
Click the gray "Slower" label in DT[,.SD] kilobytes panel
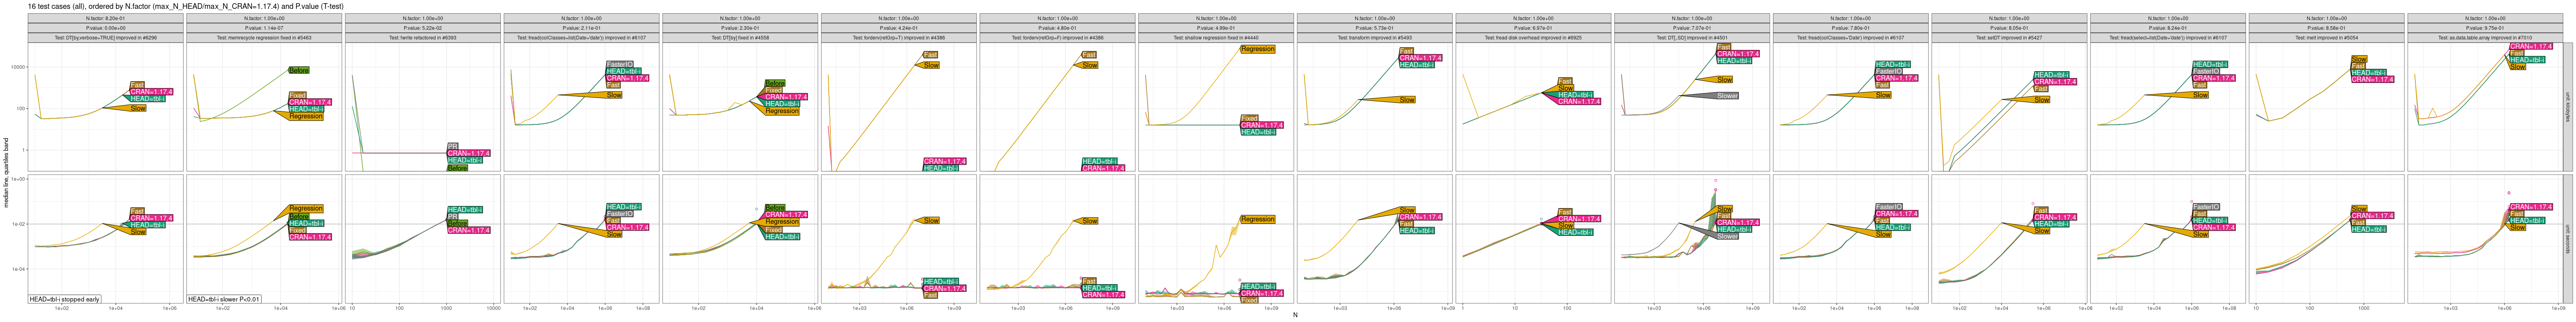tap(1727, 96)
